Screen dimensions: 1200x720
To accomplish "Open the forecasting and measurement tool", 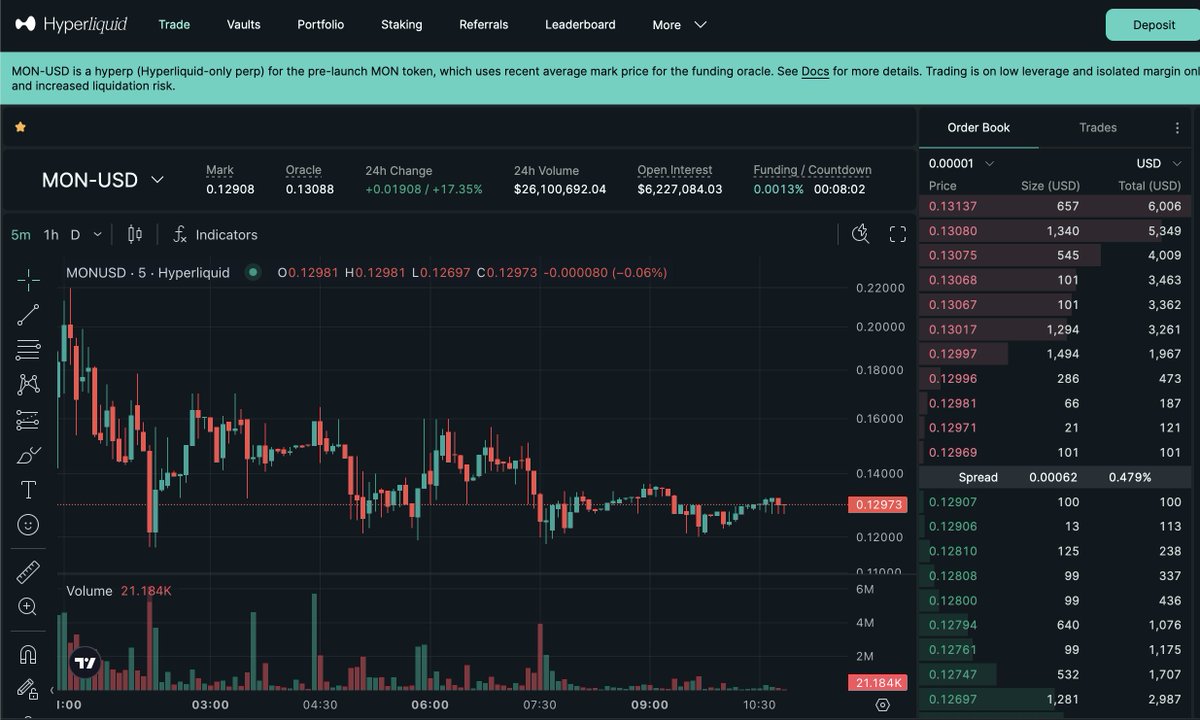I will 28,420.
